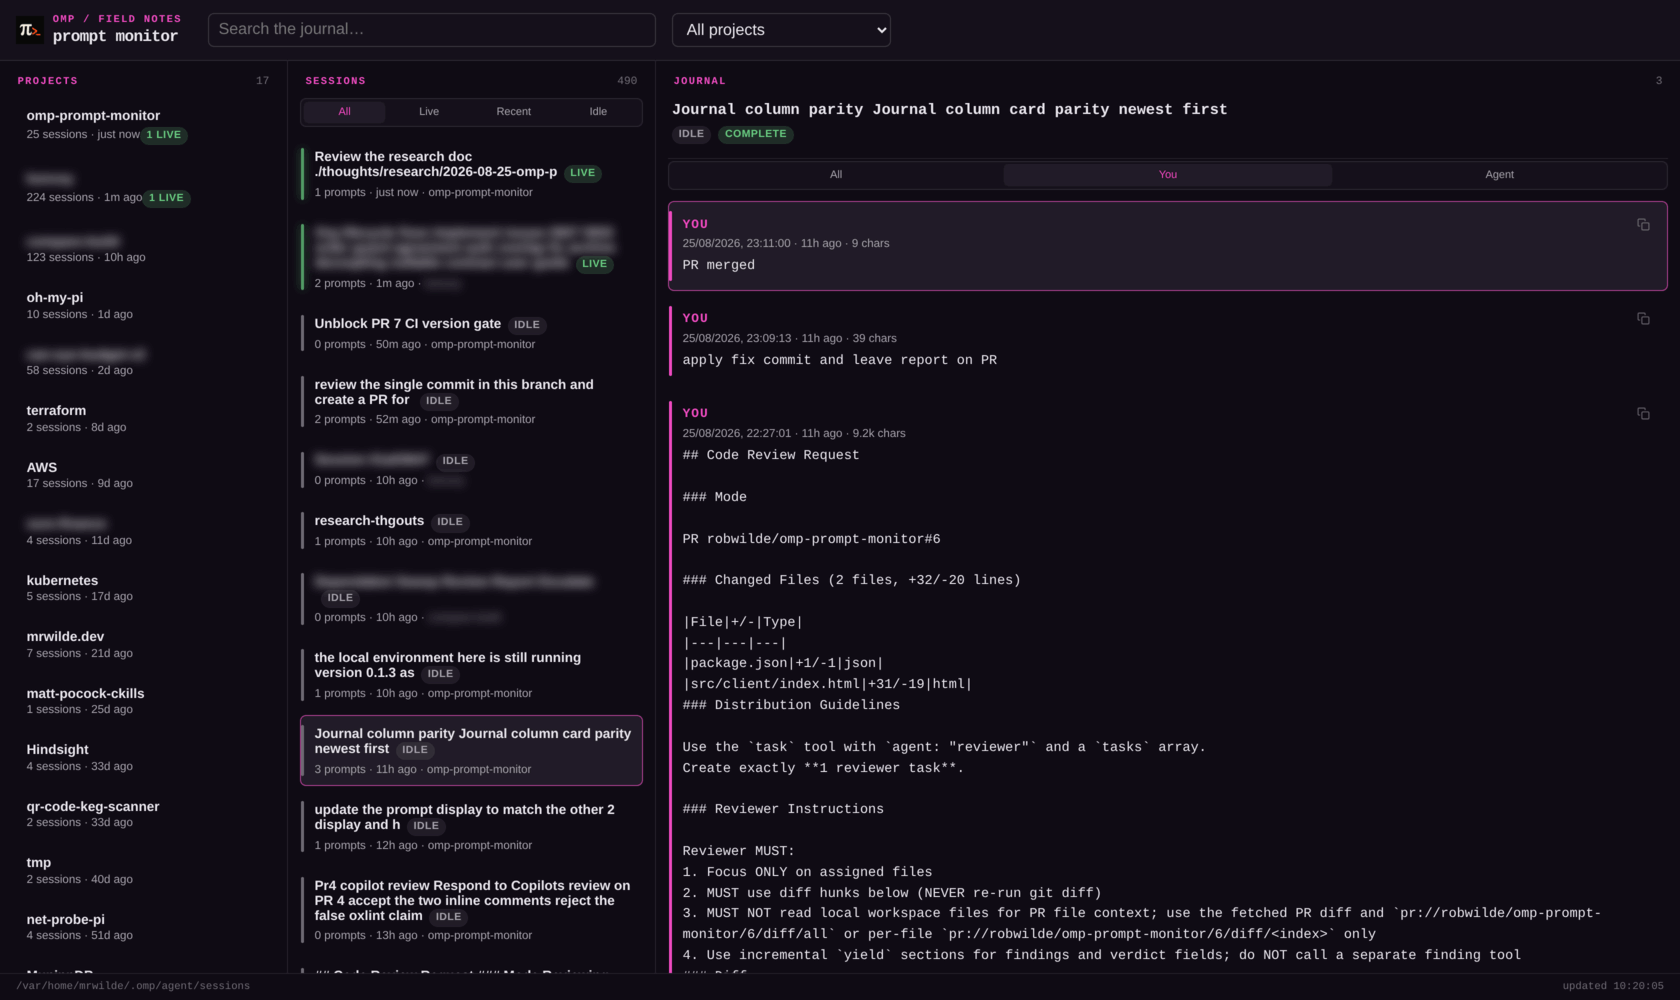Open the omp-prompt-monitor project
Screen dimensions: 1680x1000
(144, 125)
